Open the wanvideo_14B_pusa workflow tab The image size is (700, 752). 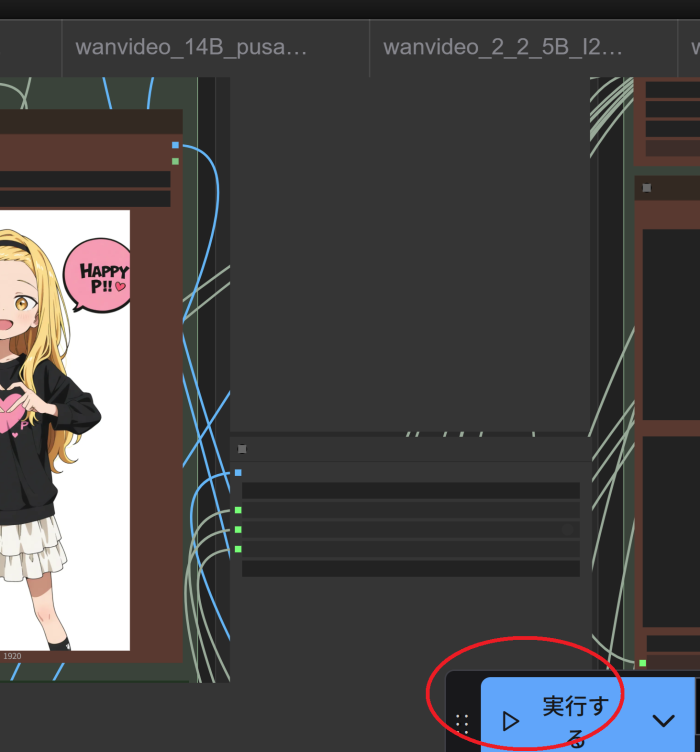pyautogui.click(x=216, y=47)
